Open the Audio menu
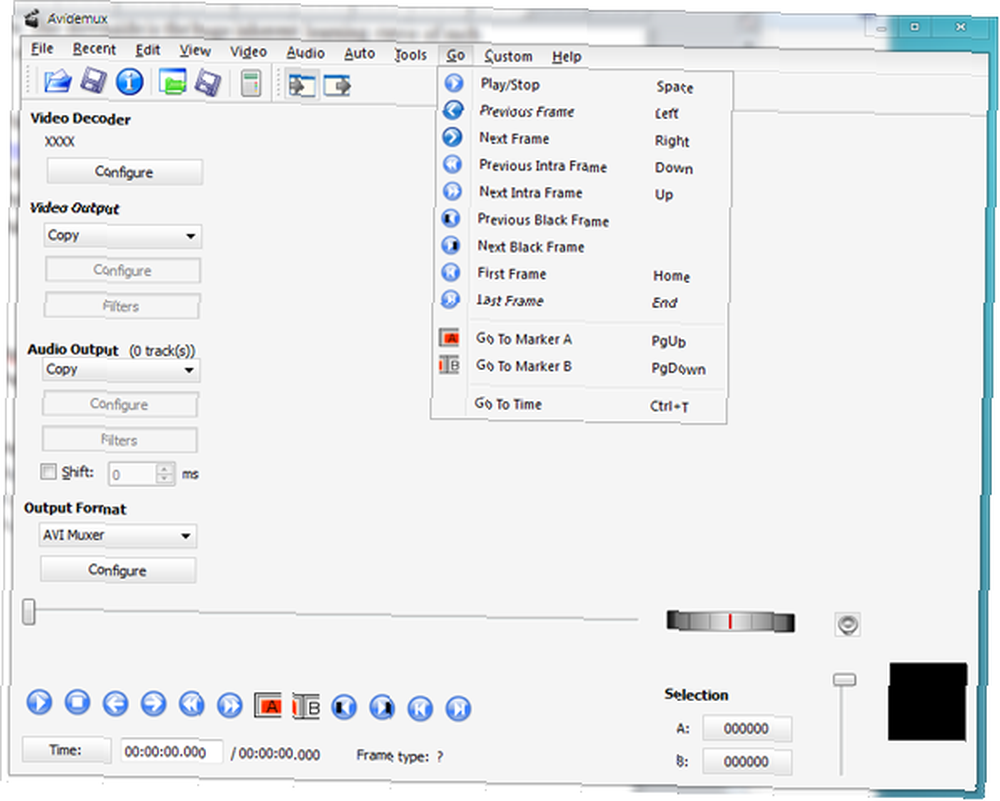This screenshot has width=1000, height=801. 305,53
